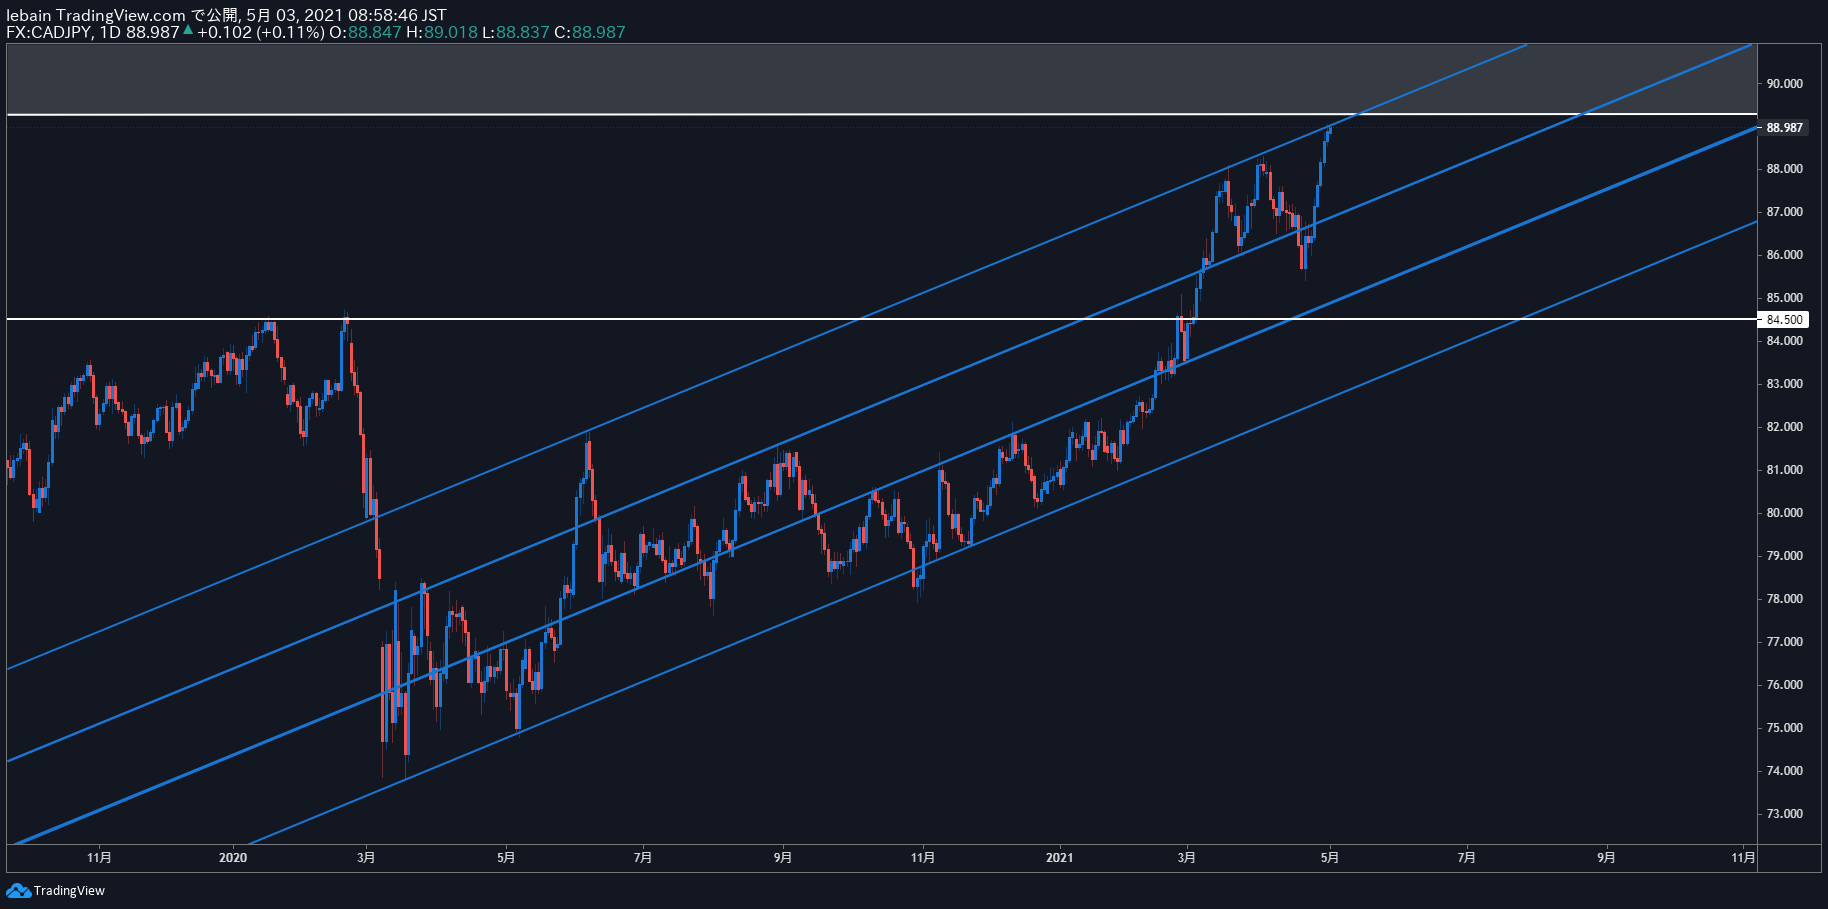Click the TradingView logo icon
The width and height of the screenshot is (1828, 909).
tap(18, 890)
